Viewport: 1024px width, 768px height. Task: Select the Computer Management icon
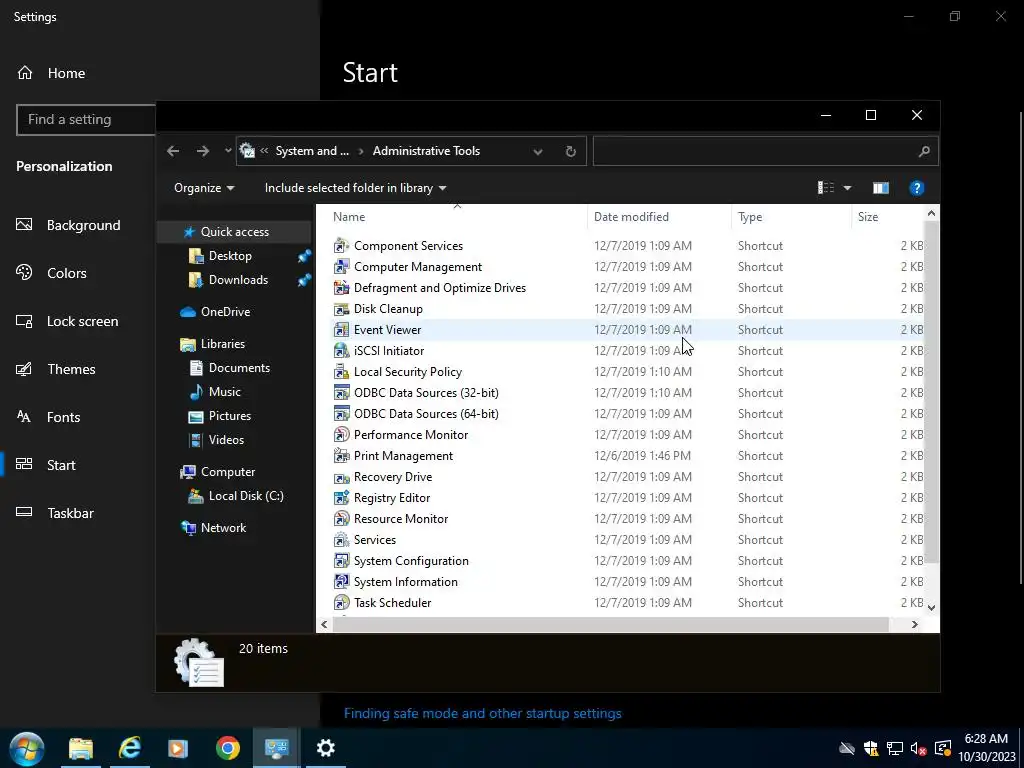click(341, 266)
